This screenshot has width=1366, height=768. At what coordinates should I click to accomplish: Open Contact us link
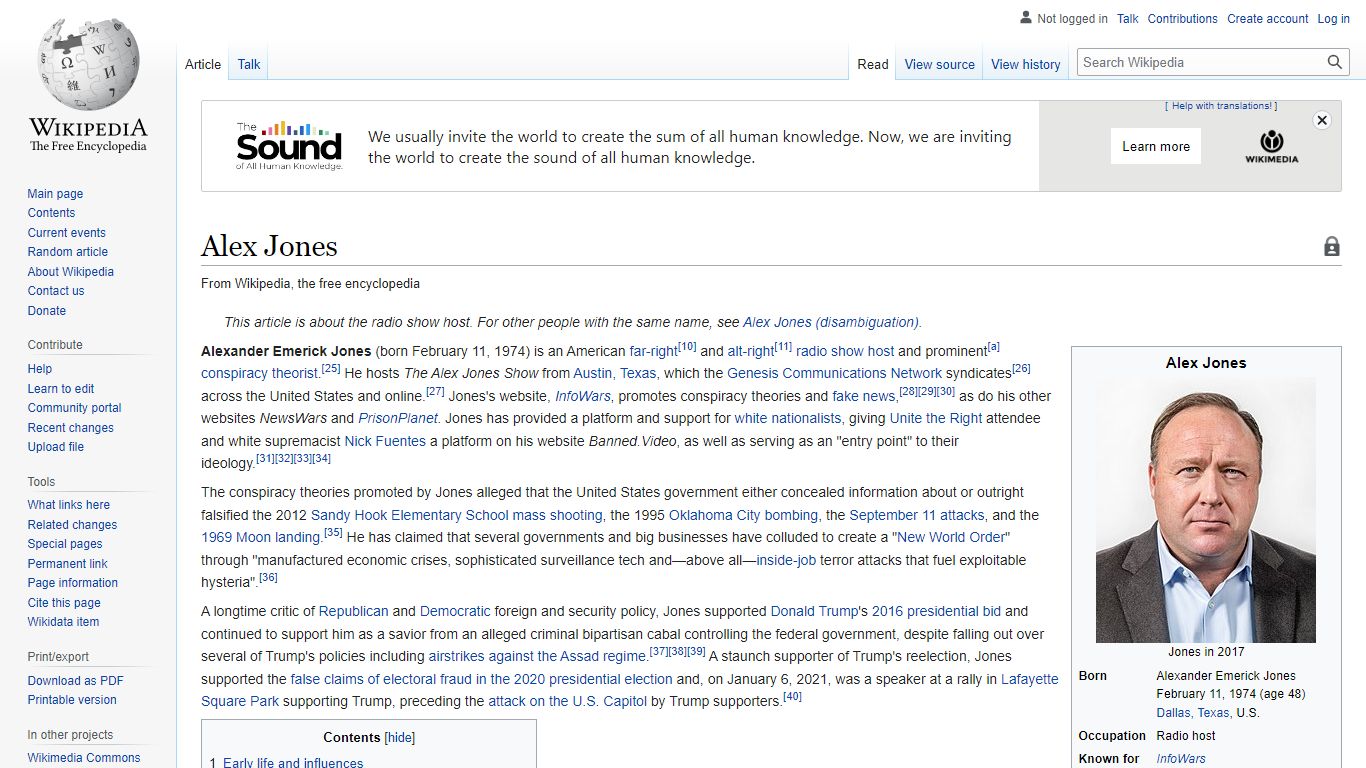[56, 291]
